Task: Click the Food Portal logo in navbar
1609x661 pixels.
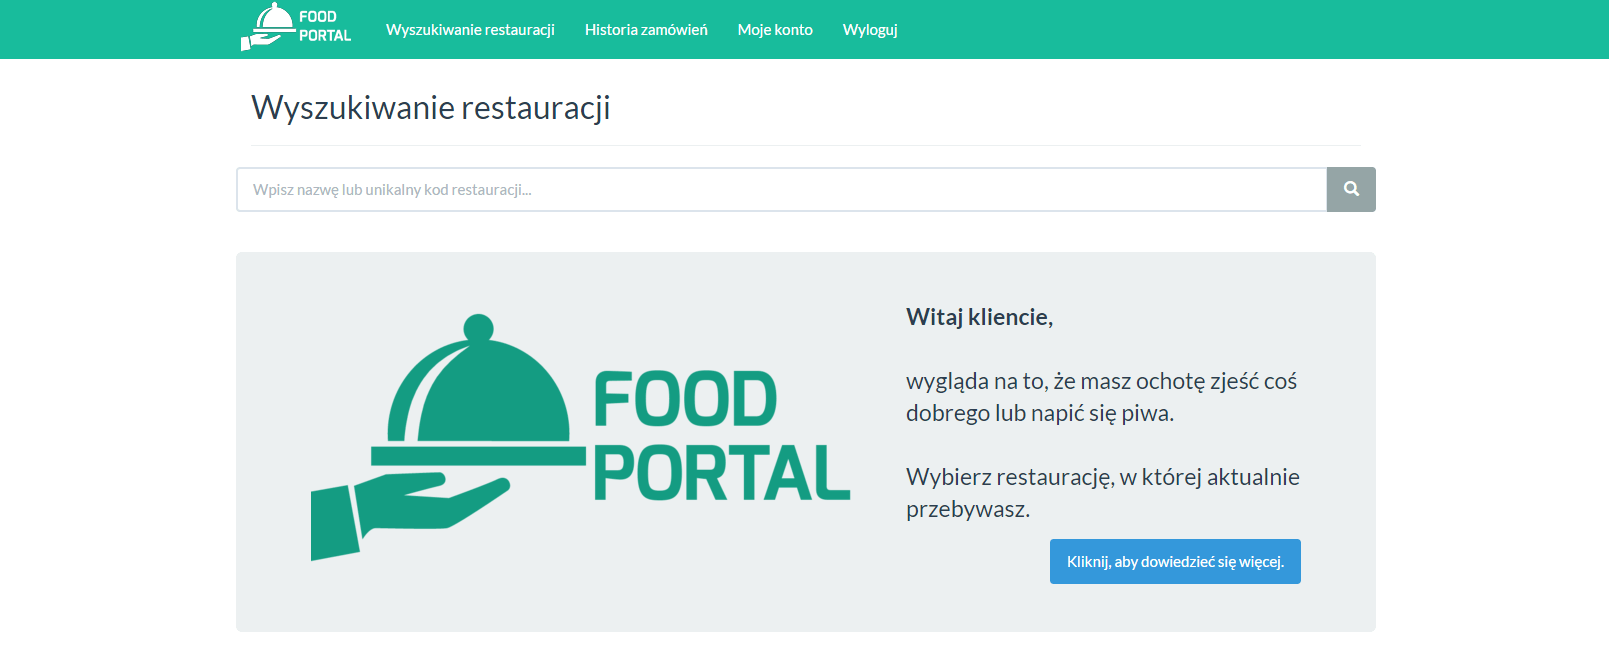Action: [x=296, y=27]
